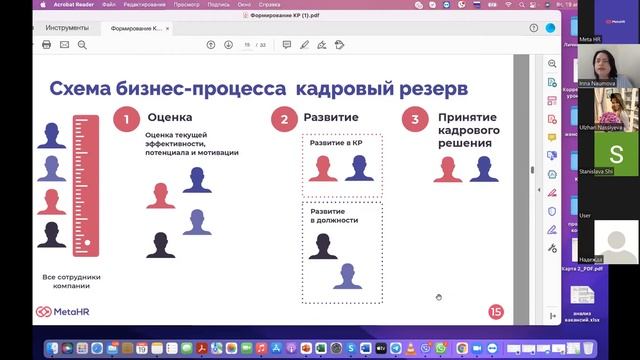Open the Fill & Sign pen in right pane
Image resolution: width=640 pixels, height=360 pixels.
pyautogui.click(x=552, y=230)
